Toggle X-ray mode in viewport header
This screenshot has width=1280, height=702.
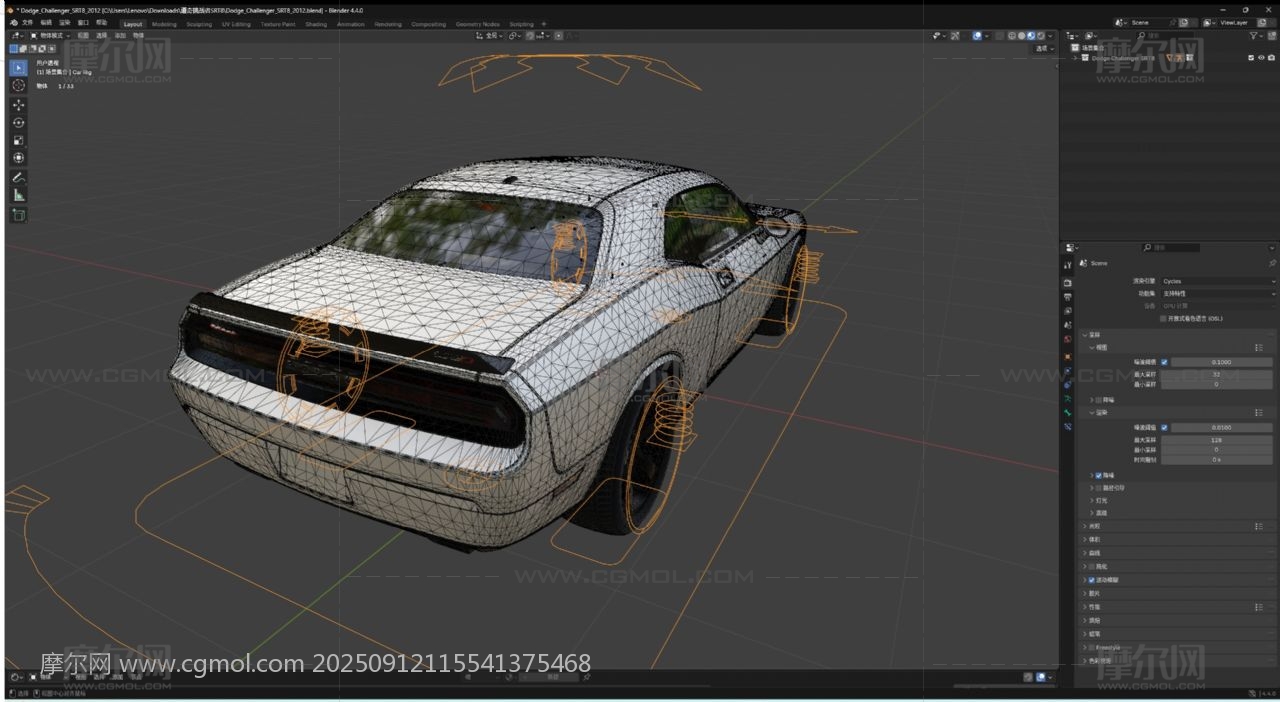999,36
